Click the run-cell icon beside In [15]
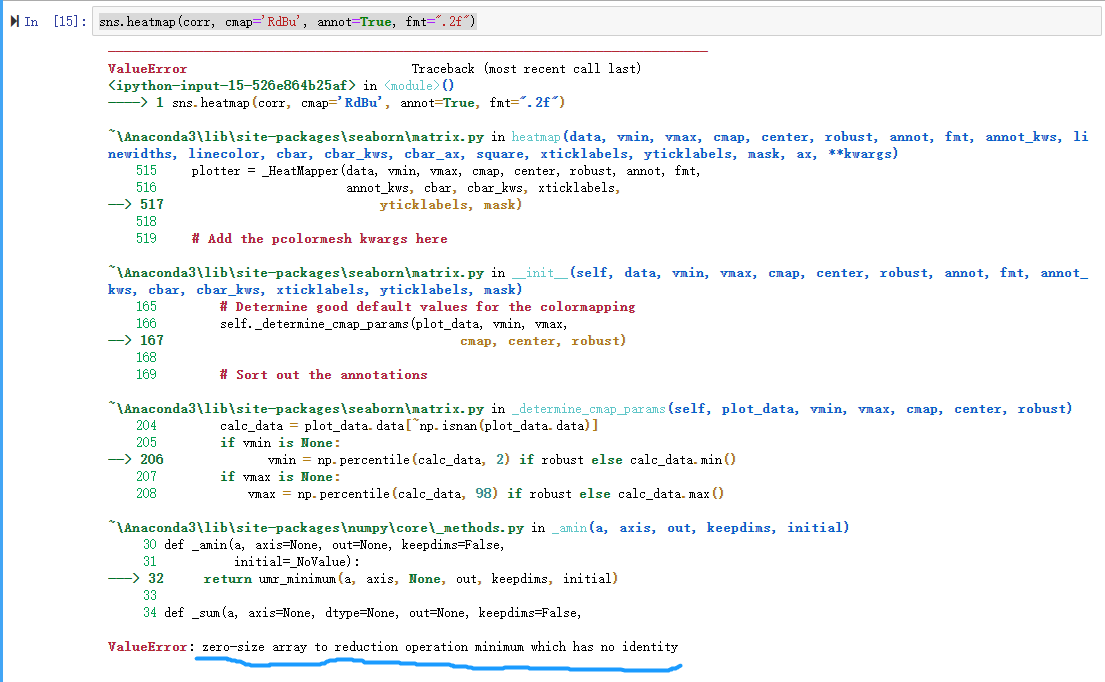 (x=15, y=22)
